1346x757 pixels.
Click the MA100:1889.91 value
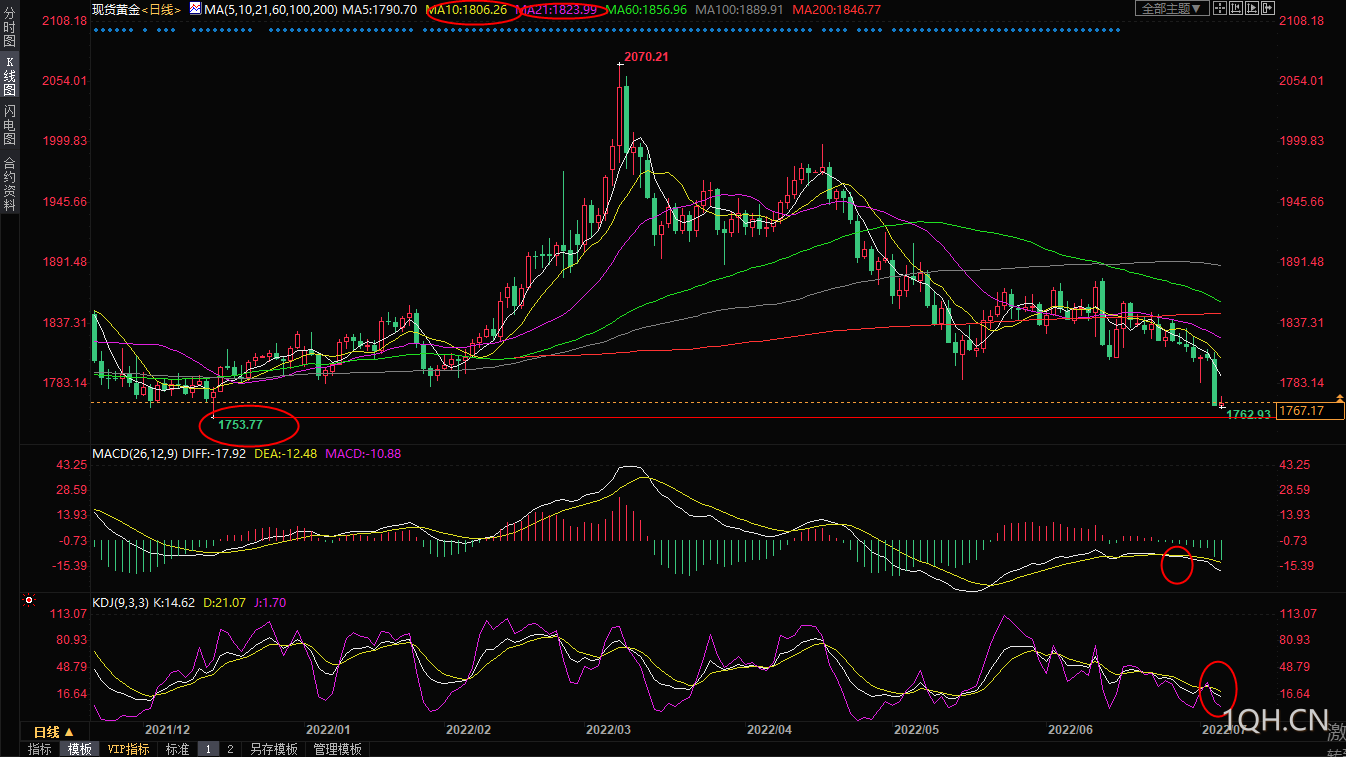point(739,9)
